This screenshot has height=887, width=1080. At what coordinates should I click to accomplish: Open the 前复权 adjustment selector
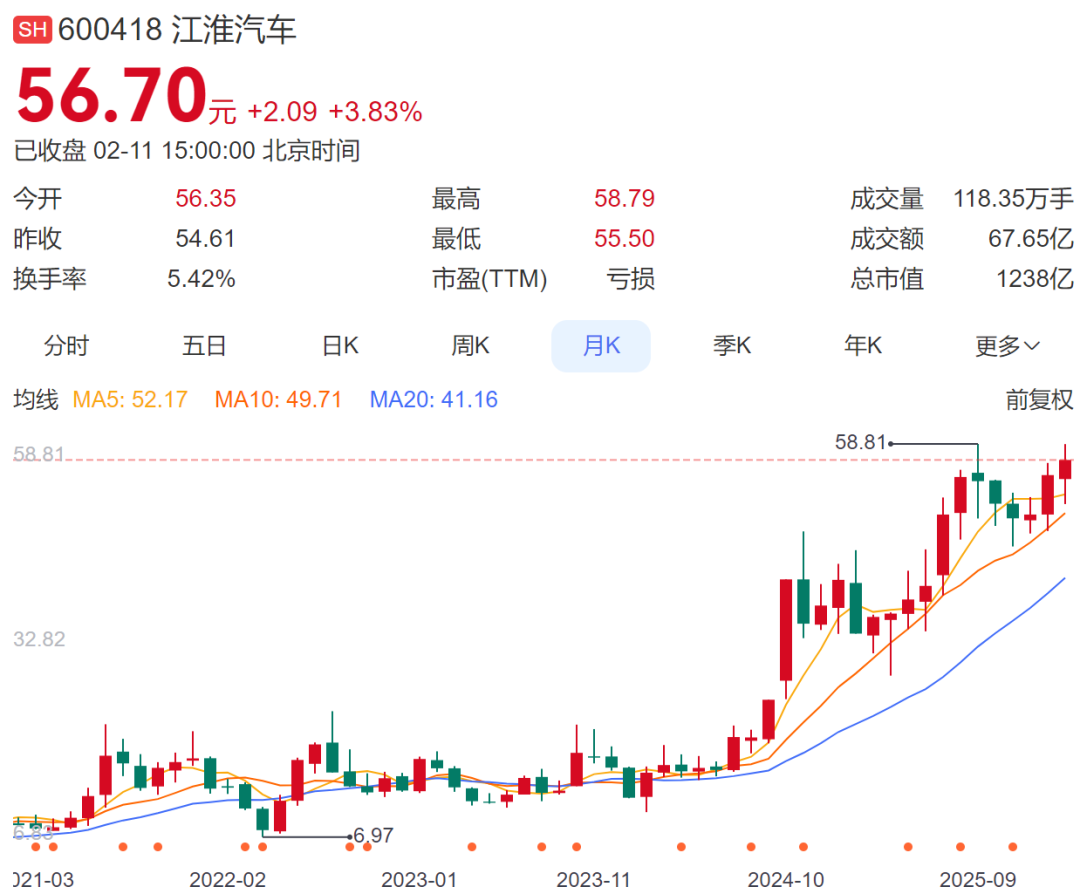[x=1039, y=400]
